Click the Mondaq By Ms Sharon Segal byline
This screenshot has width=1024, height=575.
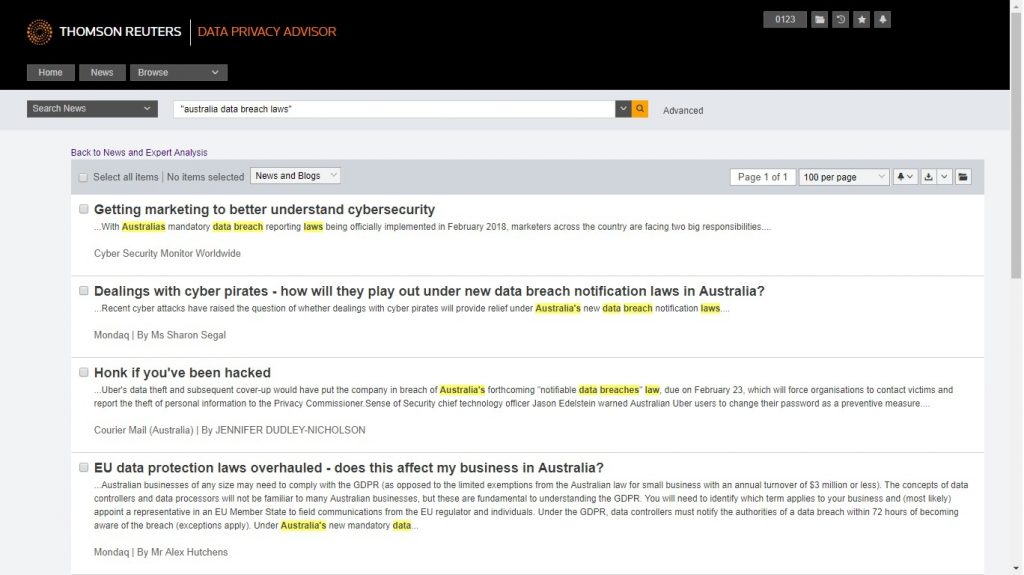[160, 335]
